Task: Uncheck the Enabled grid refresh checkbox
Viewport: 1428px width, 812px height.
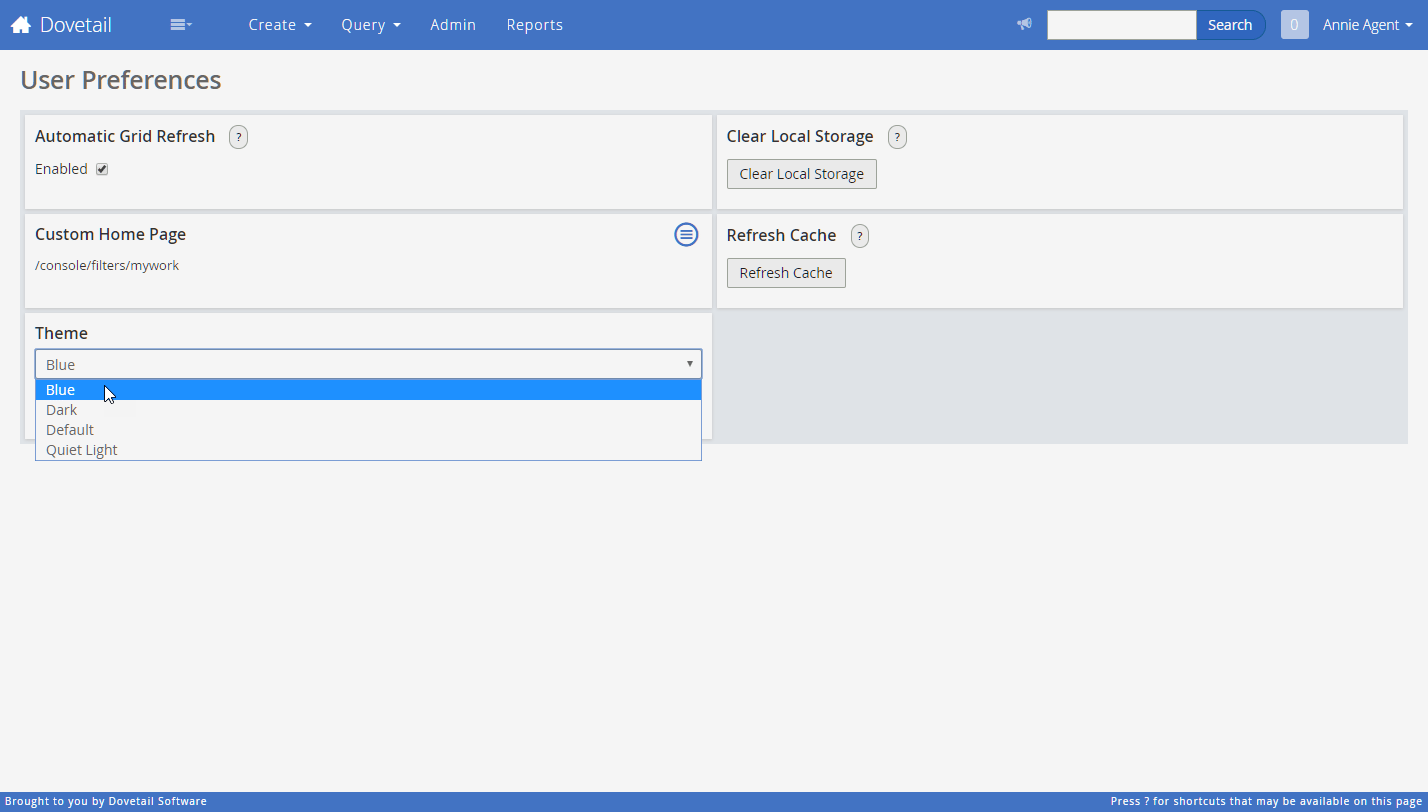Action: click(102, 169)
